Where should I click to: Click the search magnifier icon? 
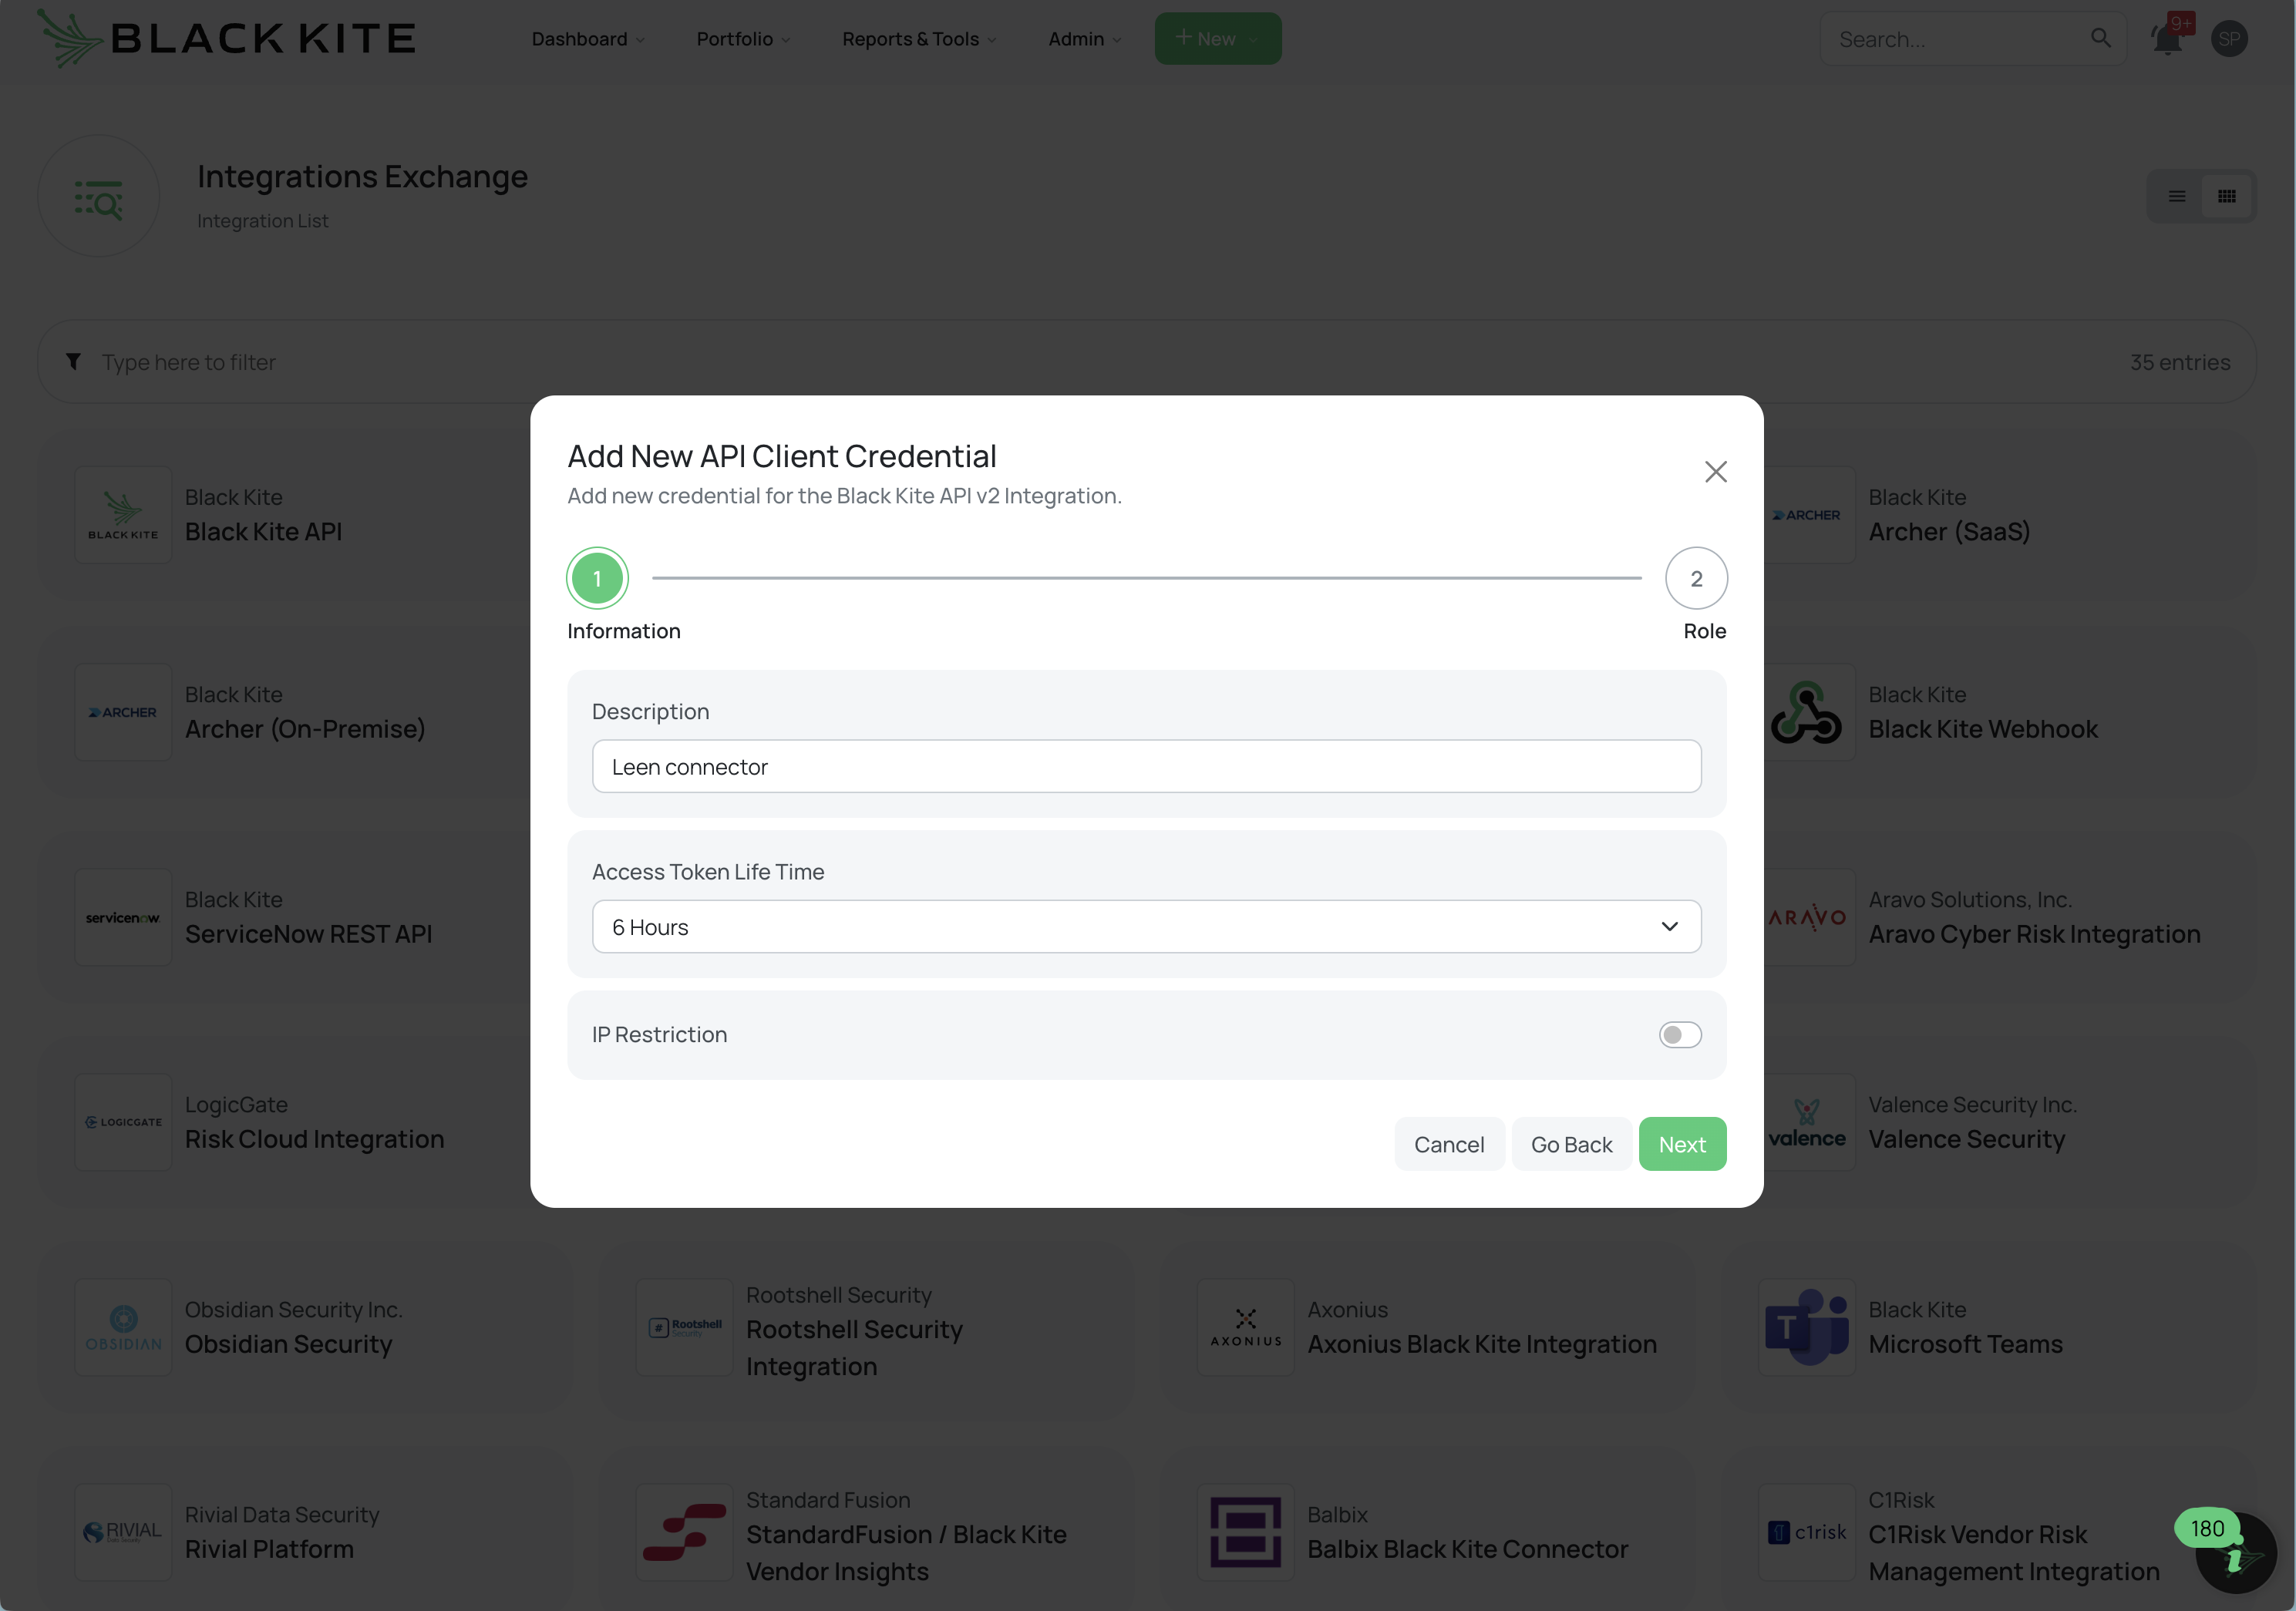tap(2100, 38)
